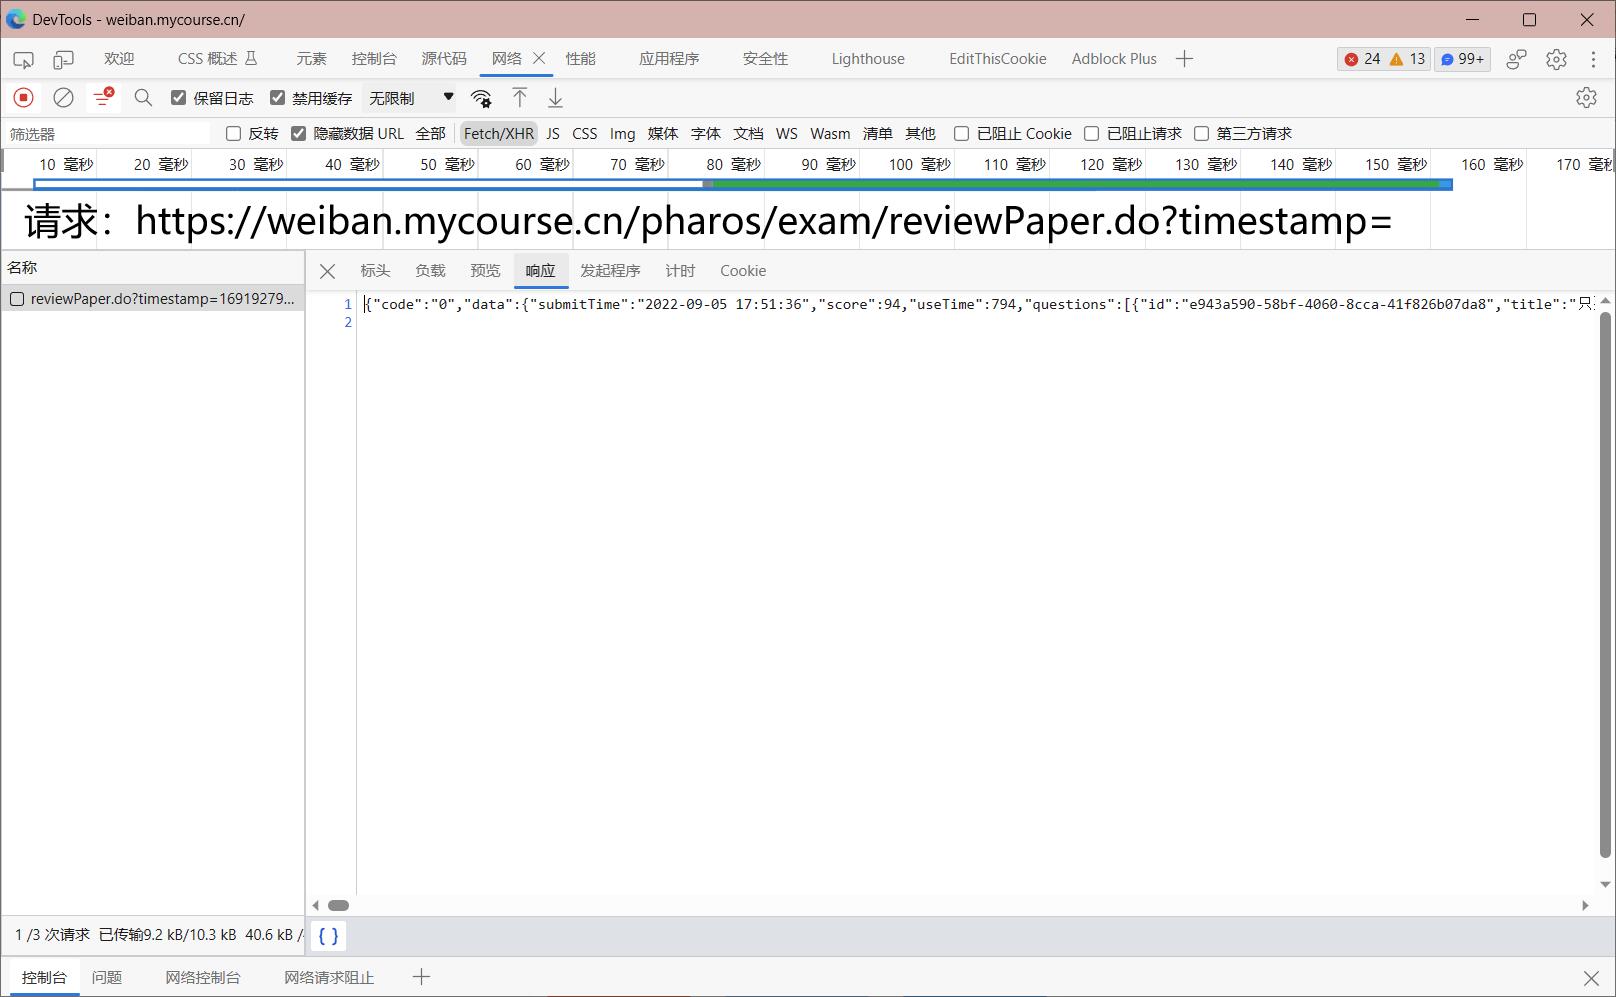The width and height of the screenshot is (1616, 997).
Task: Toggle the request filter icon
Action: 103,97
